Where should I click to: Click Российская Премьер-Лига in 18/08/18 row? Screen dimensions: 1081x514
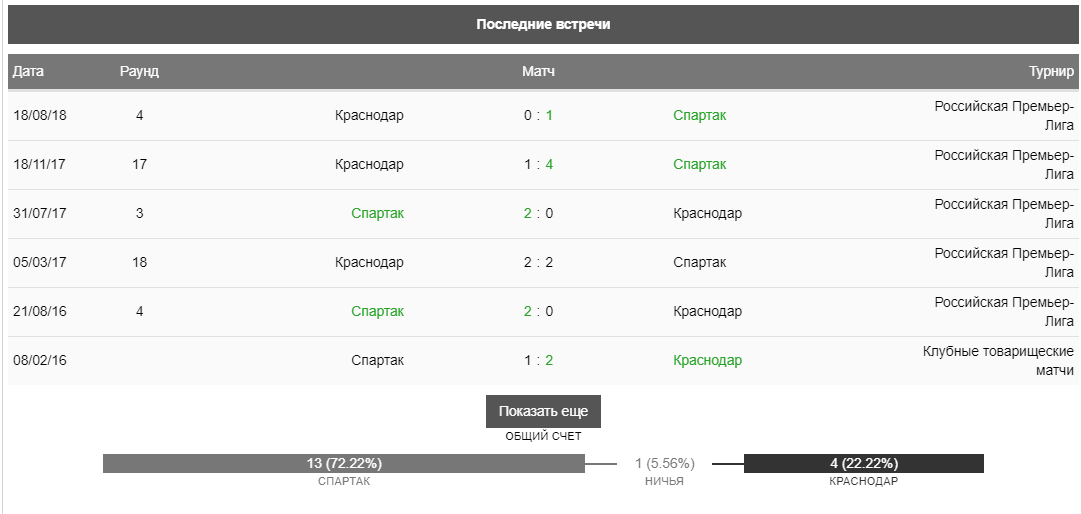[x=1004, y=116]
